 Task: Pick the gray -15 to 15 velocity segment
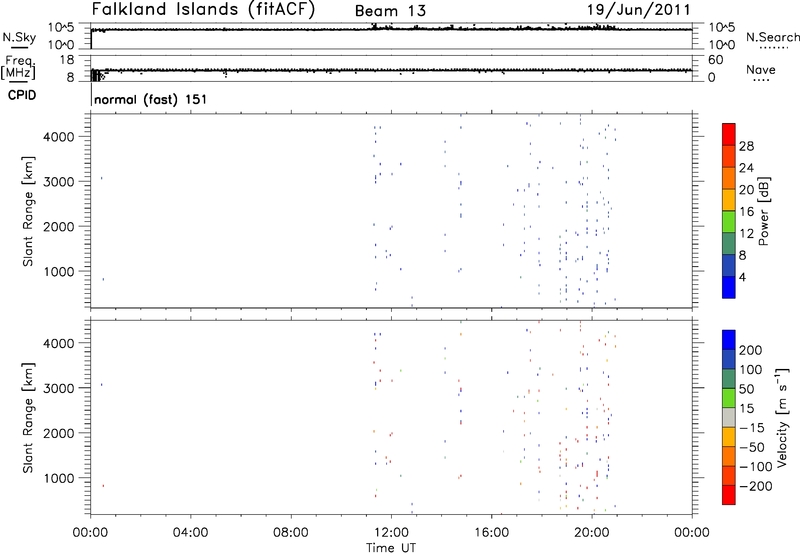coord(729,418)
